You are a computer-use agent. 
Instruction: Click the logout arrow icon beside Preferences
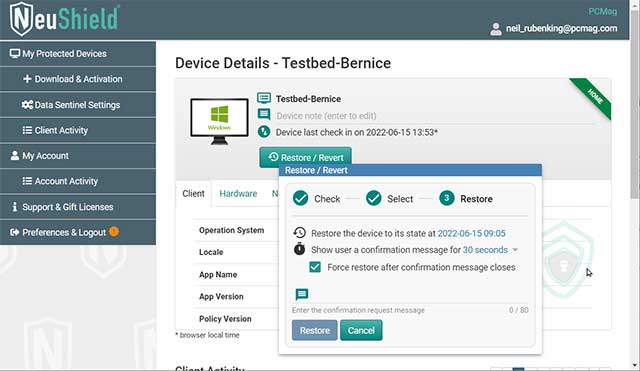tap(15, 232)
